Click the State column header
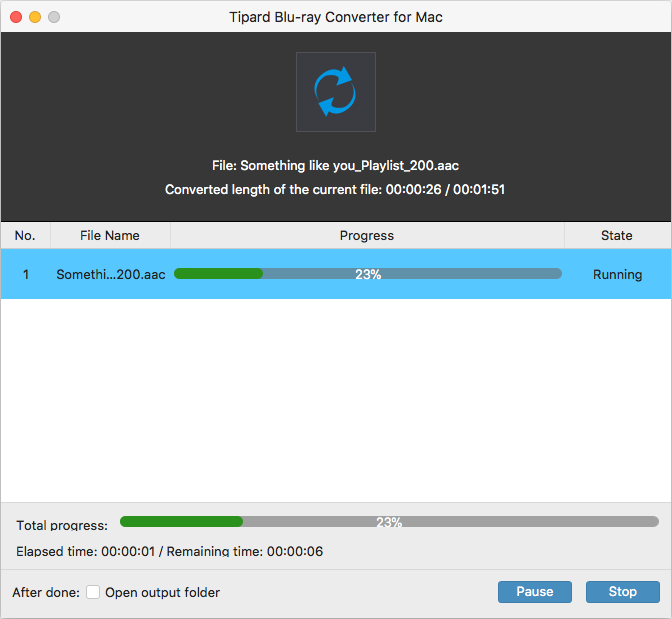This screenshot has width=672, height=619. click(616, 236)
